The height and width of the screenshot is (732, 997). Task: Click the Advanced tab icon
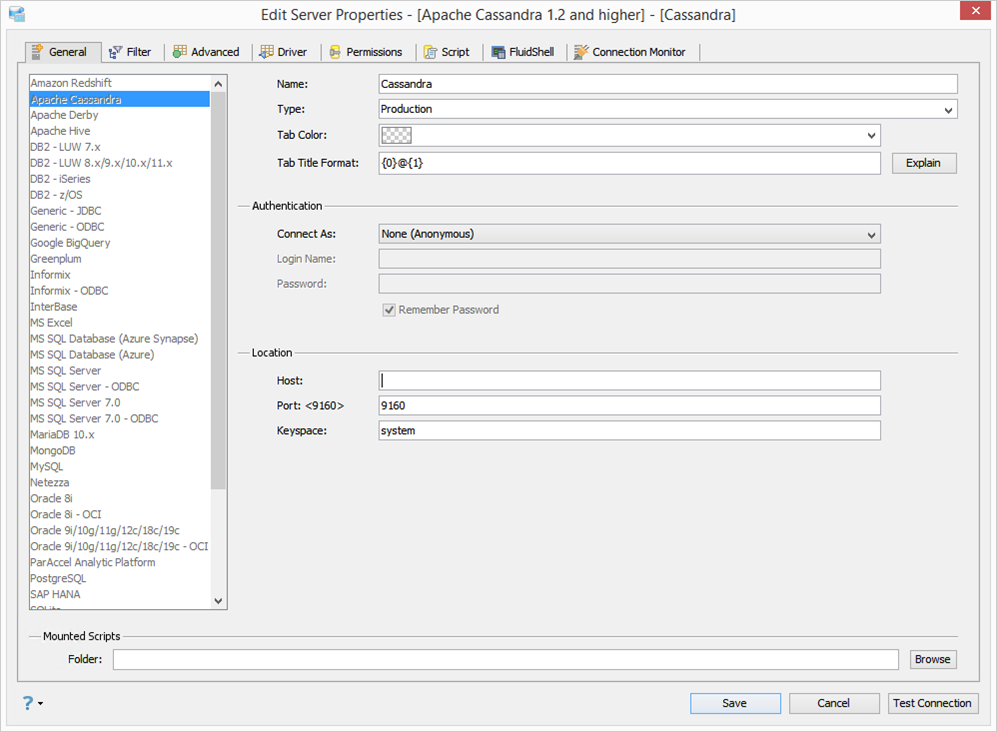tap(180, 52)
